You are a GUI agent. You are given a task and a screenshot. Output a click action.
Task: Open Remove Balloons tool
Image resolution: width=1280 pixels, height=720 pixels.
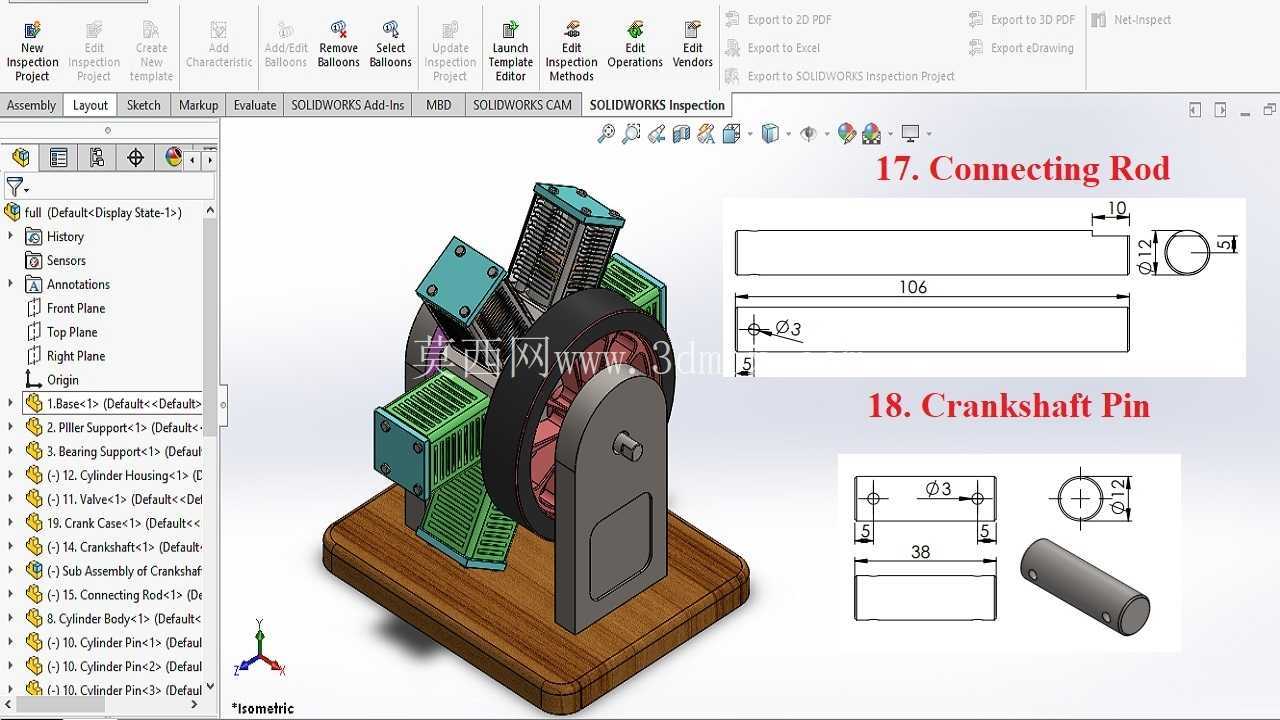[x=339, y=45]
